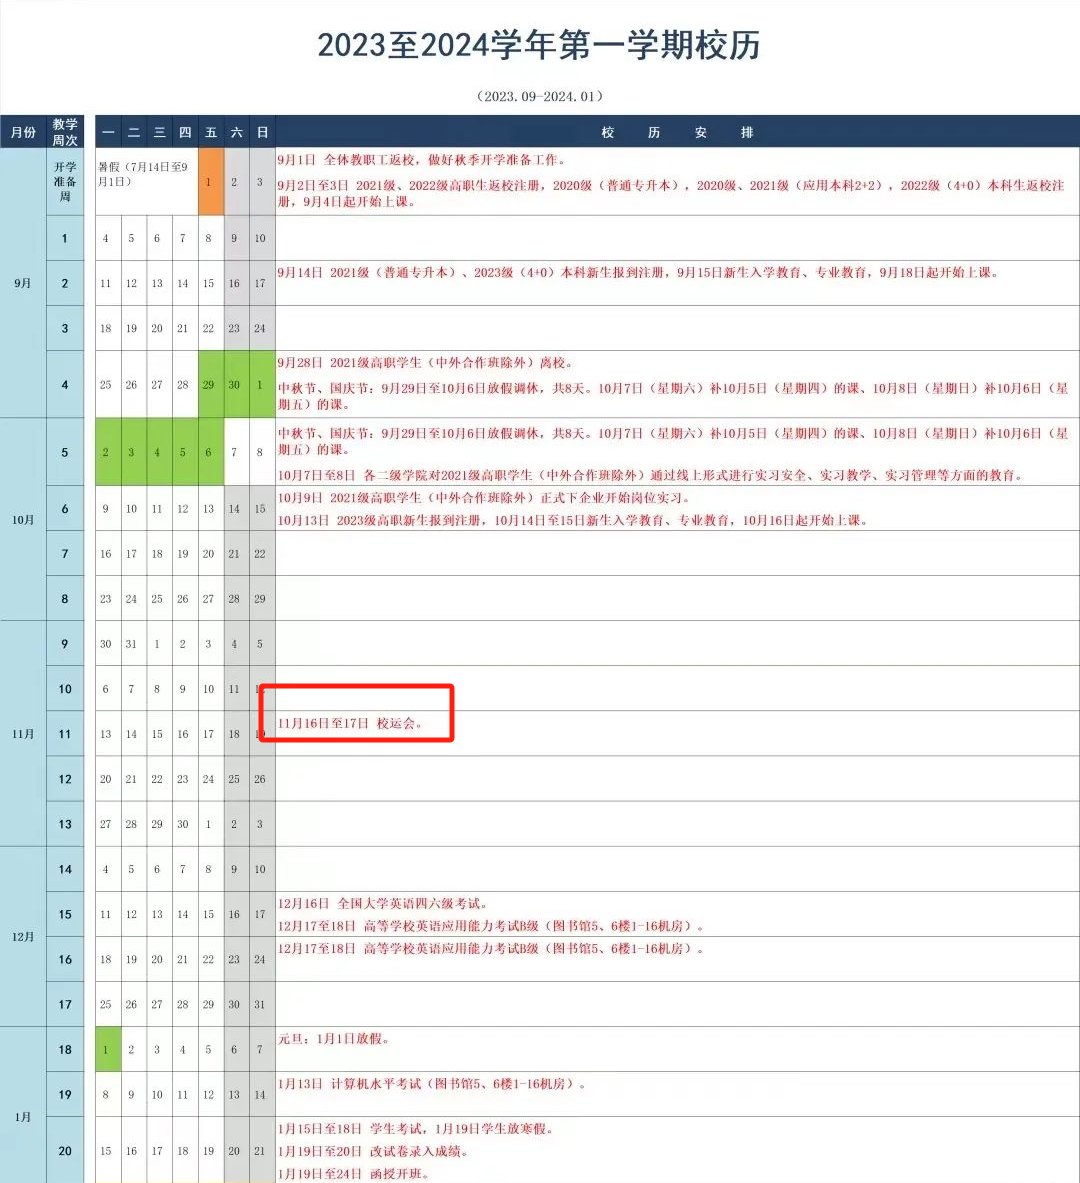
Task: Click the 9月14日 本科新生报到注册 note
Action: [638, 272]
